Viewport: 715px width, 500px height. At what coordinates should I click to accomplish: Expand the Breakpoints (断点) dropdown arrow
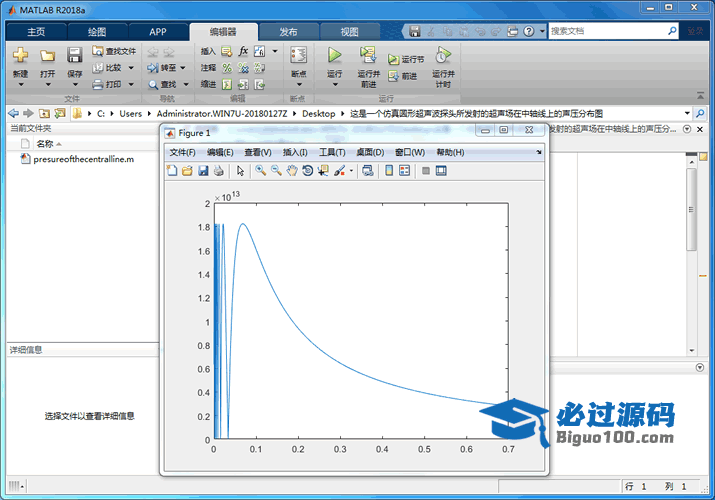[x=299, y=84]
